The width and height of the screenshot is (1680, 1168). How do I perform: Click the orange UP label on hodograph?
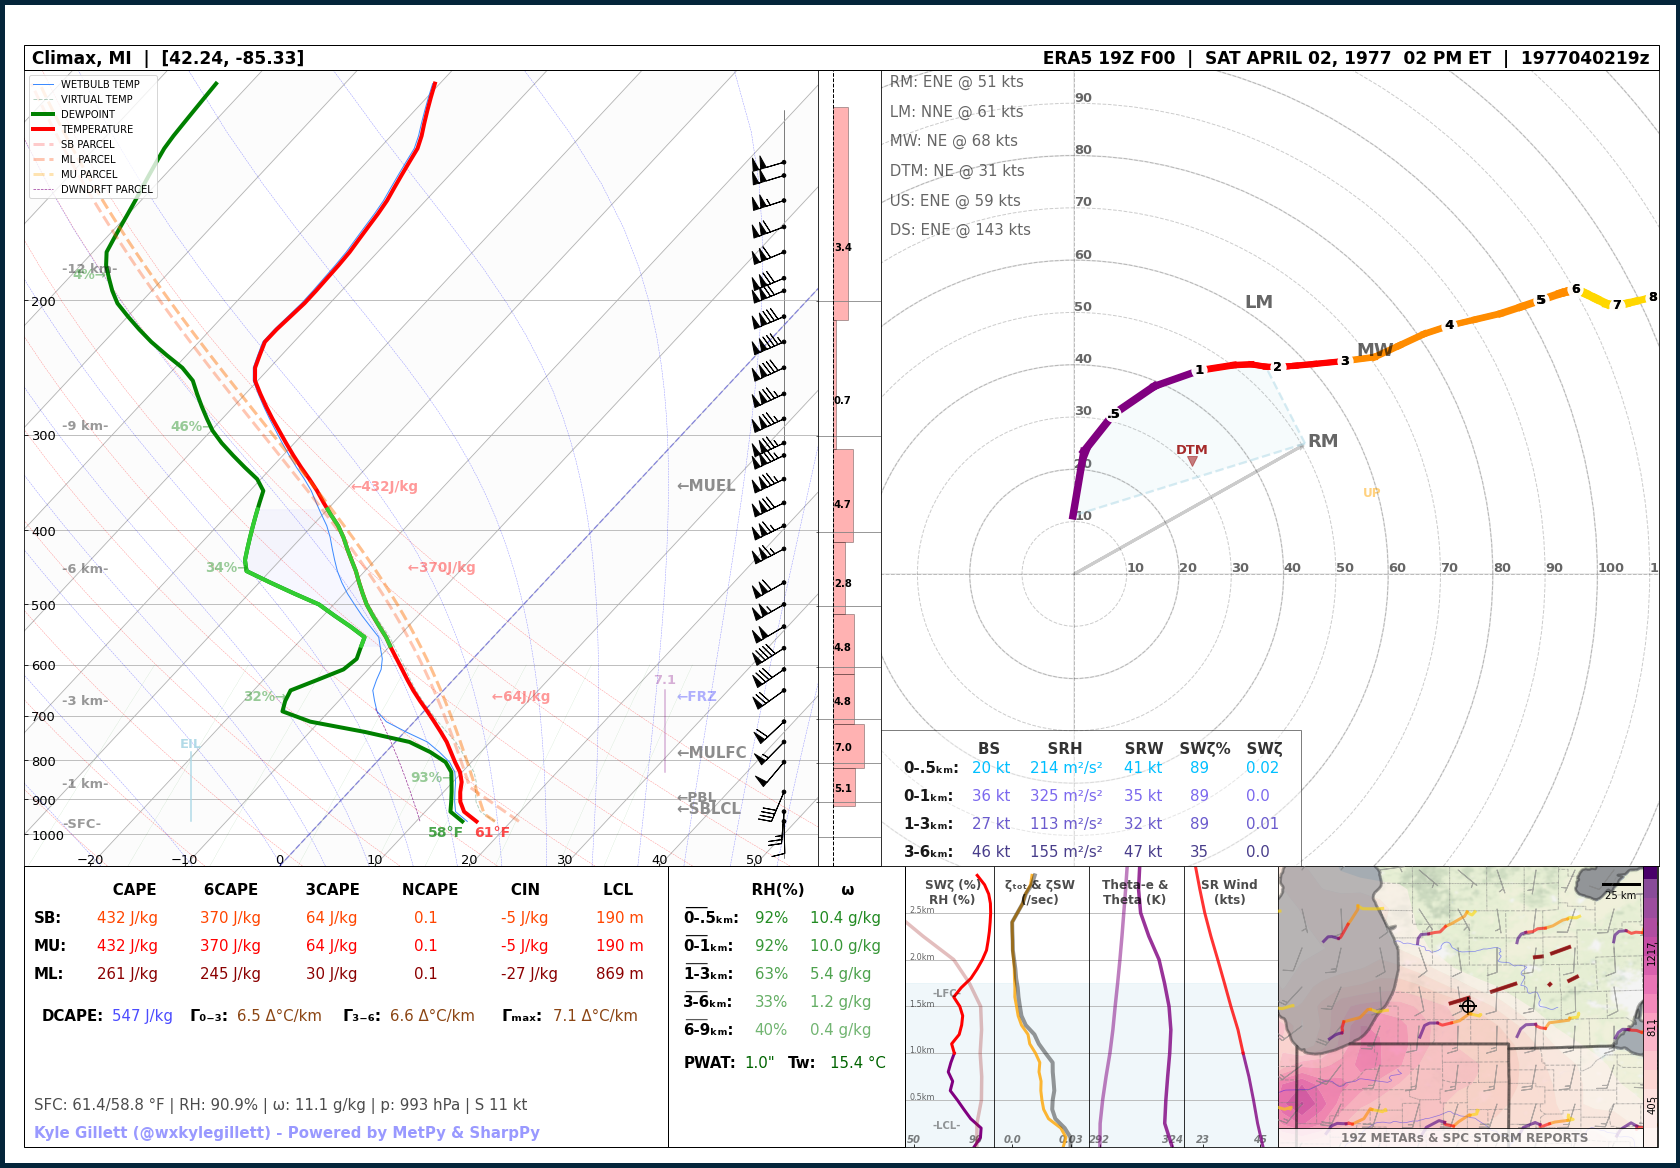coord(1371,493)
